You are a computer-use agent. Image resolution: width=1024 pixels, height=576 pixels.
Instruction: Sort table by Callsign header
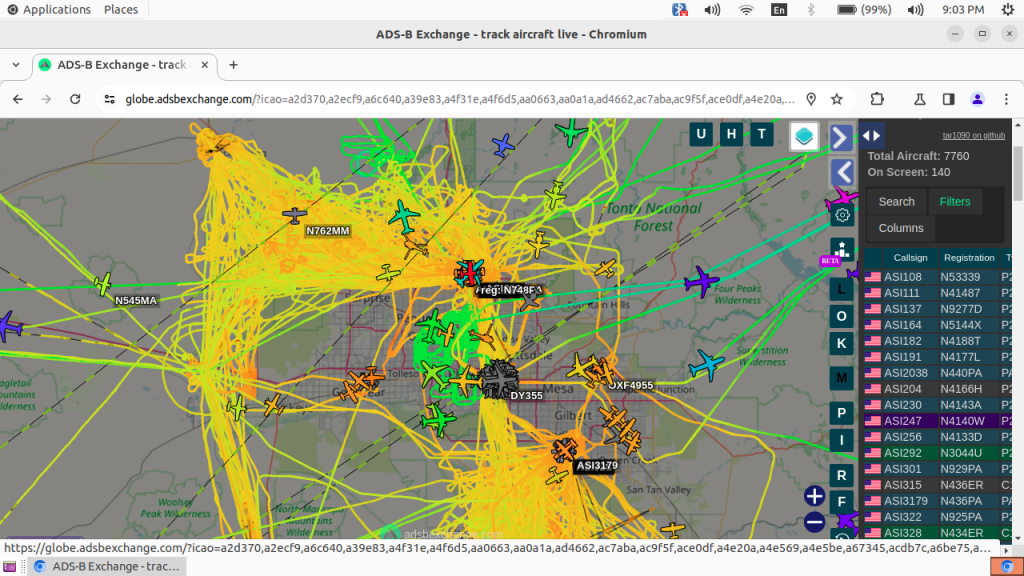pos(910,257)
